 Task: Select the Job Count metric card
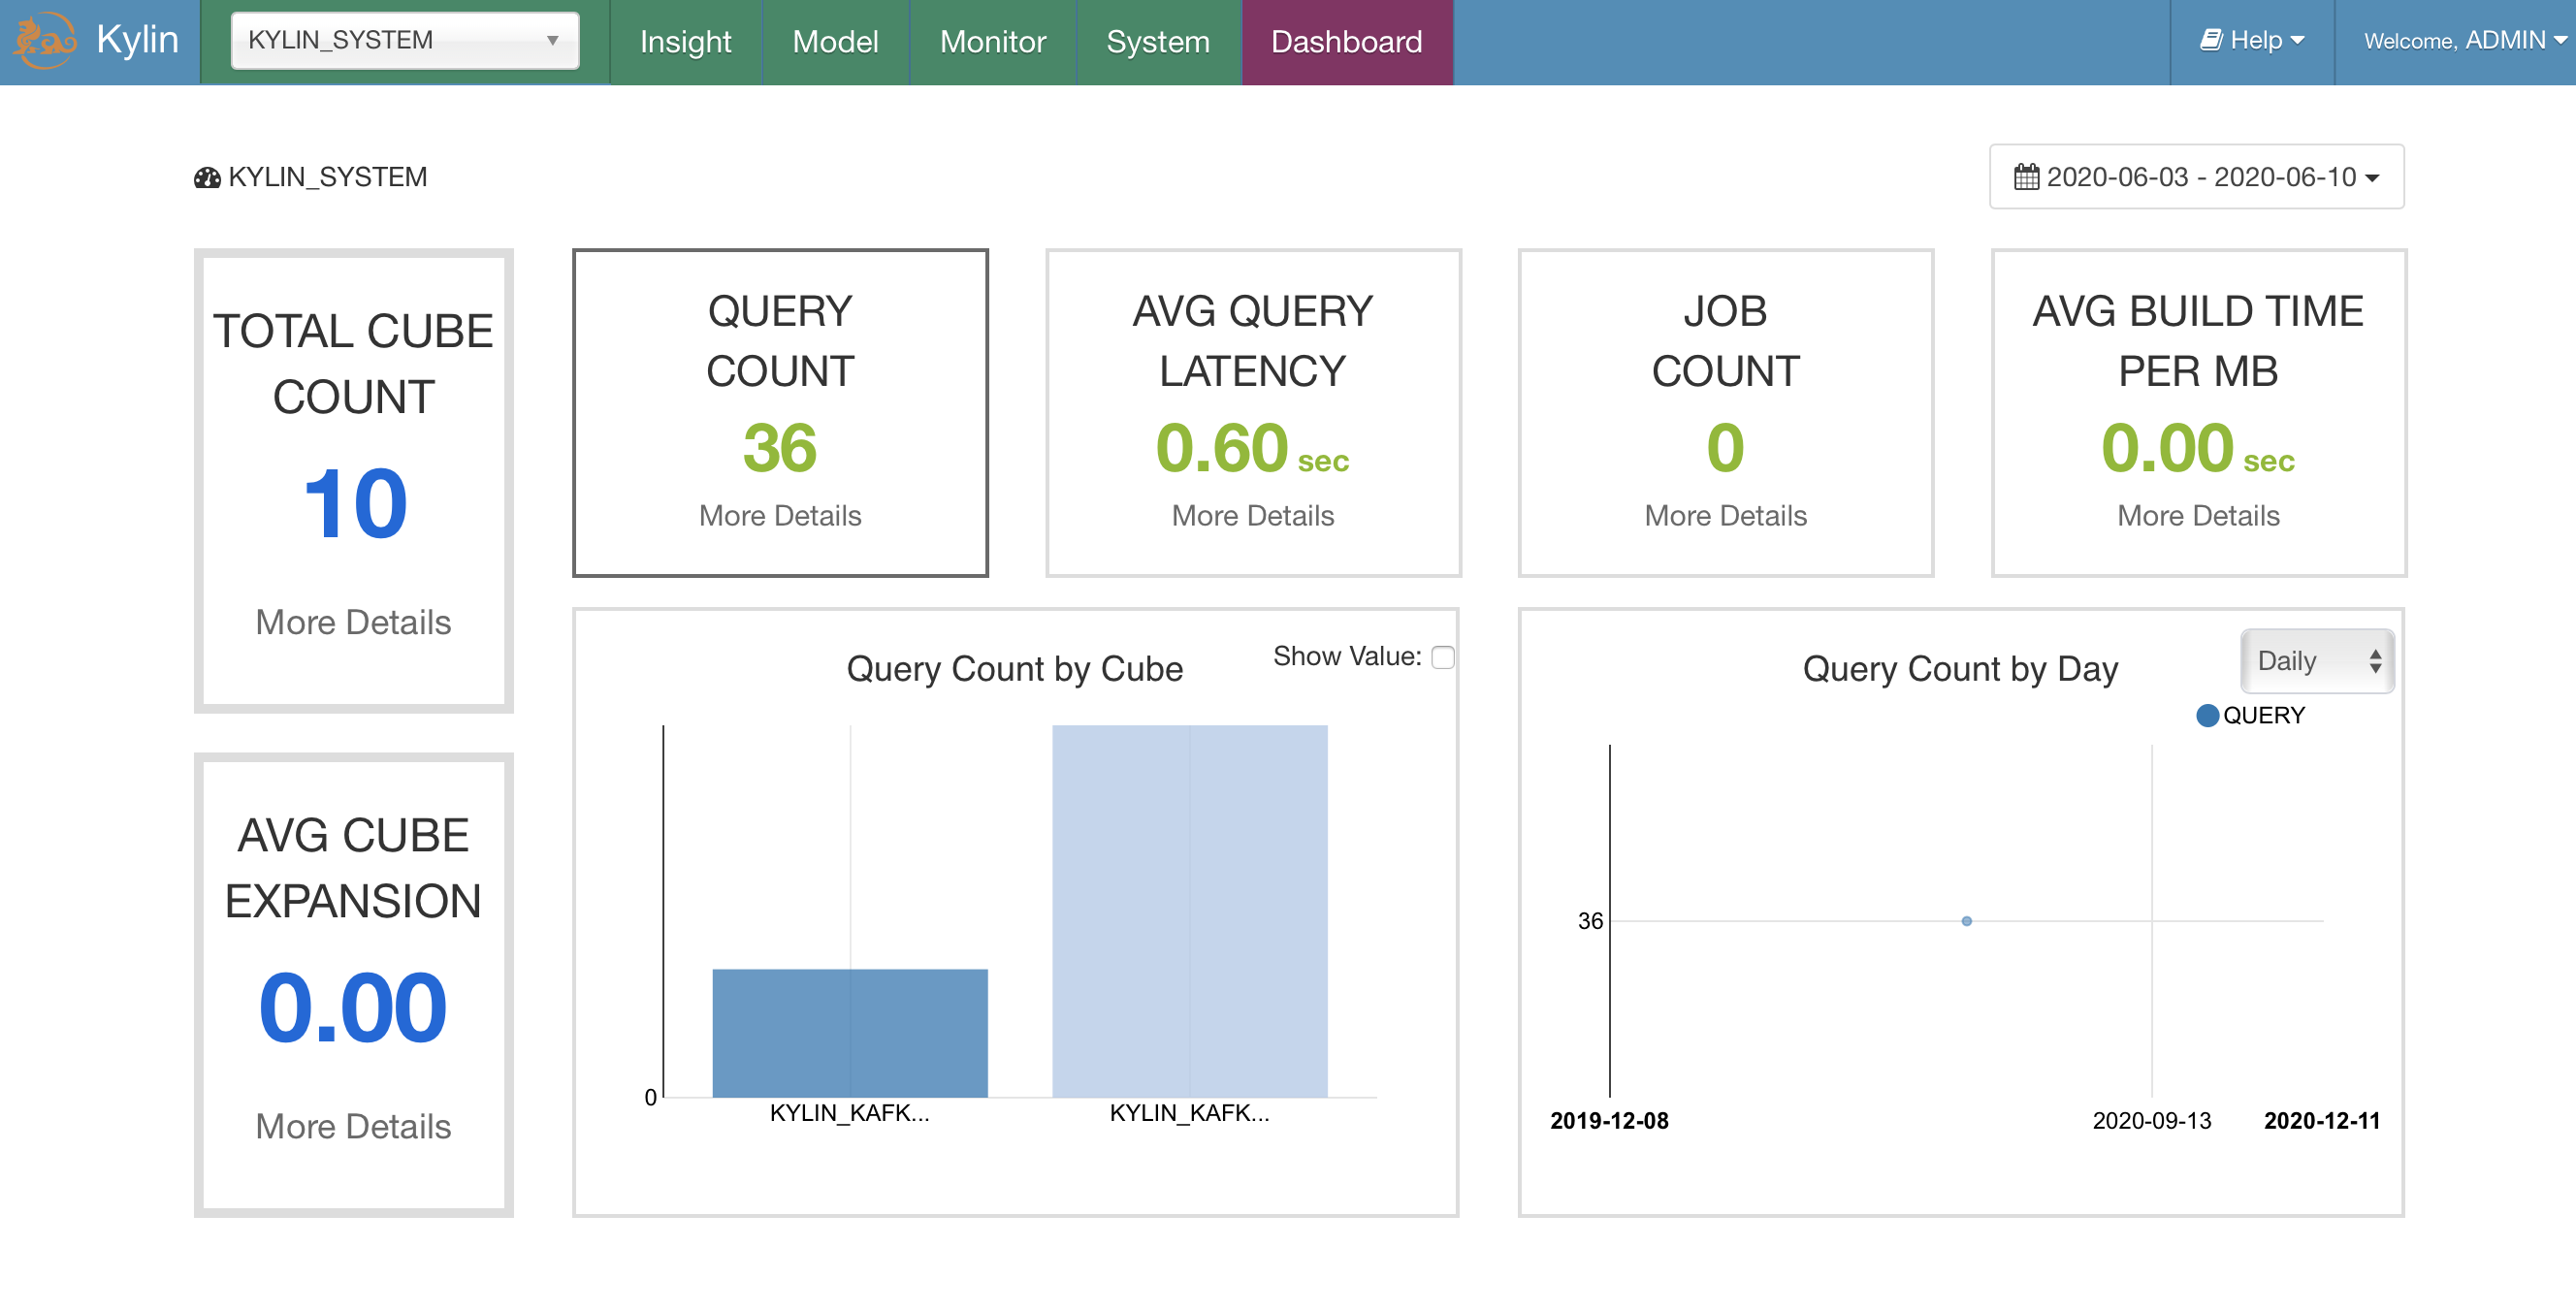(1725, 412)
